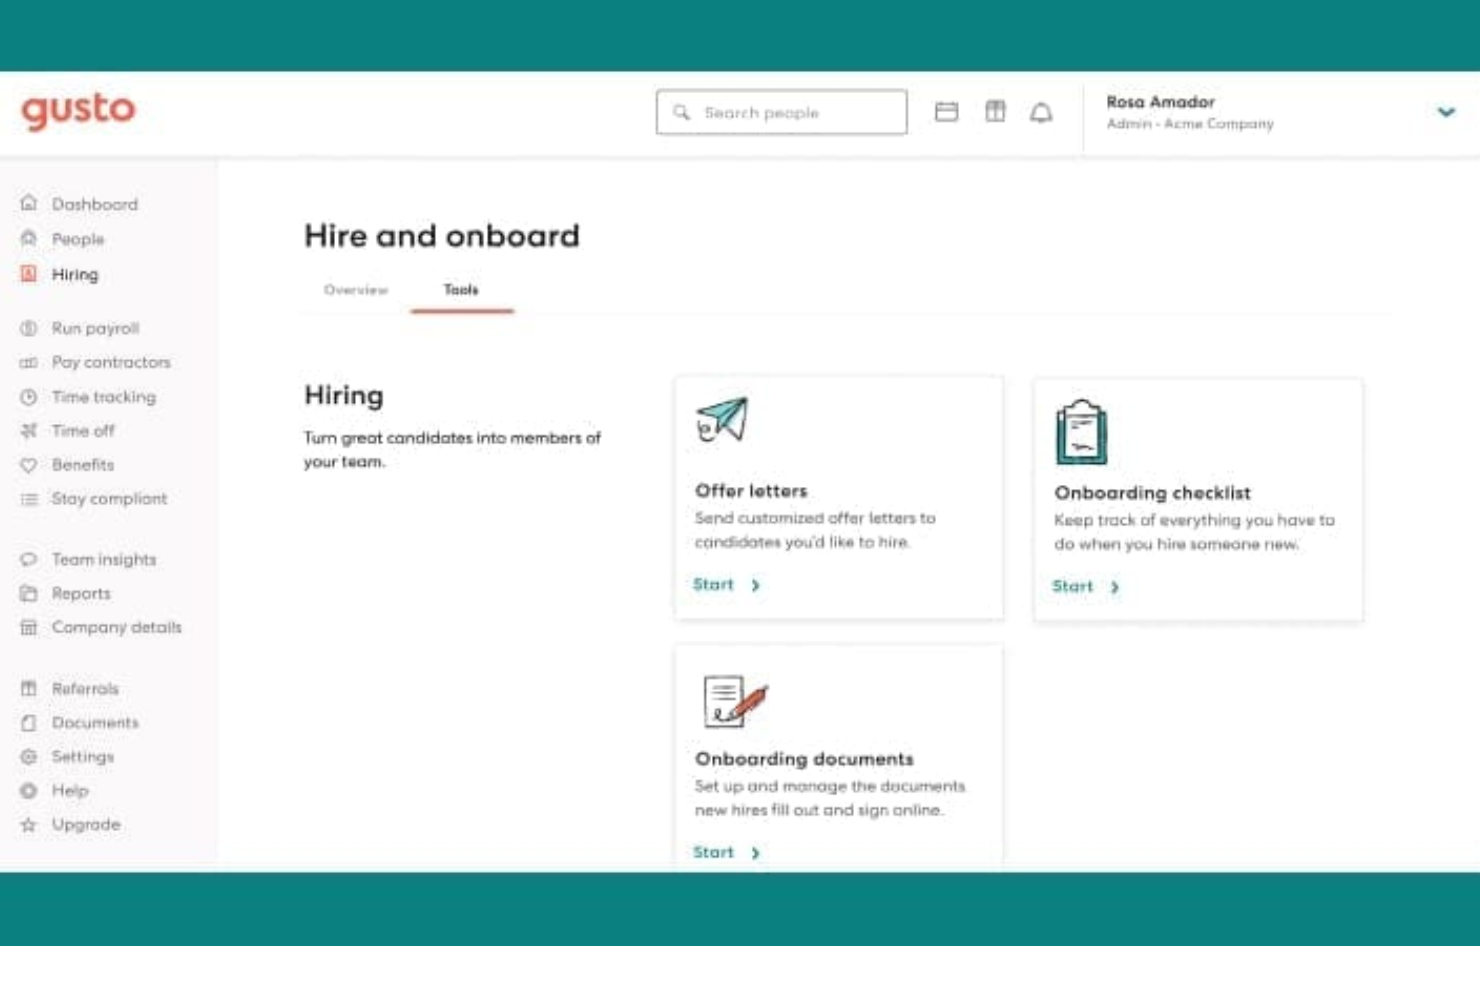
Task: Click the Hire and onboard heading
Action: 442,236
